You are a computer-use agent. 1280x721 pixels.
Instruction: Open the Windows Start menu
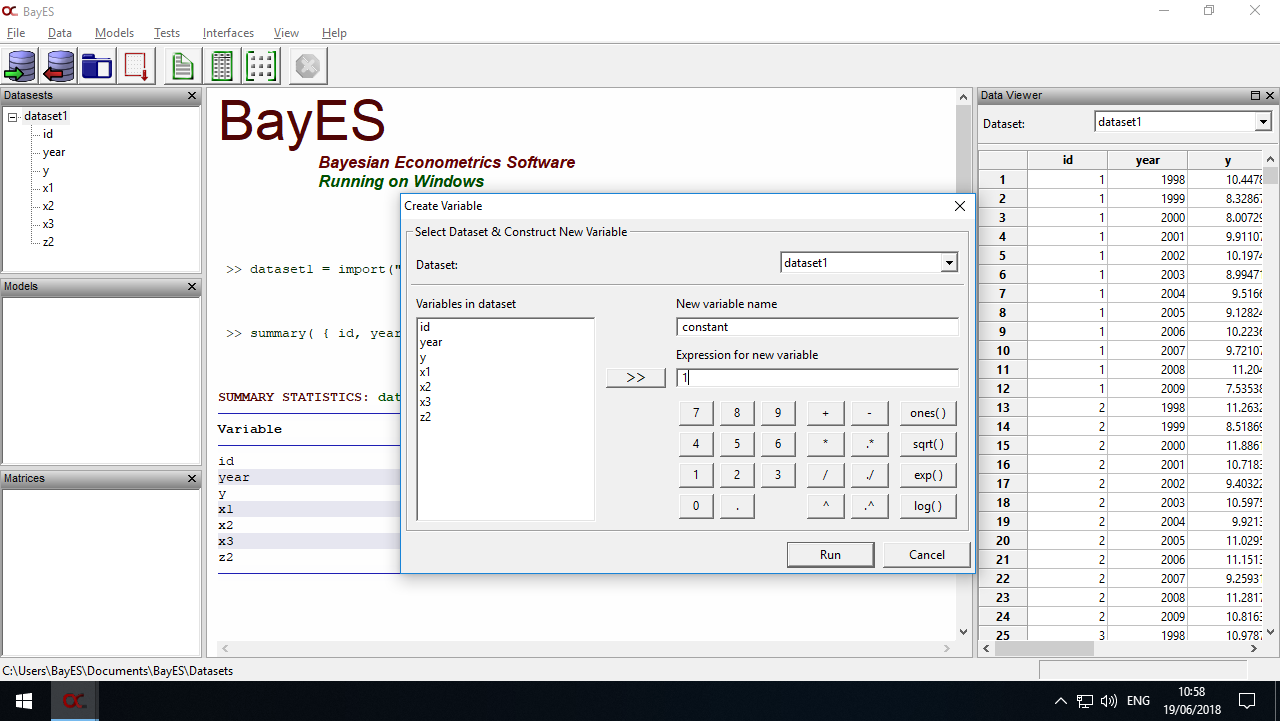click(x=24, y=701)
